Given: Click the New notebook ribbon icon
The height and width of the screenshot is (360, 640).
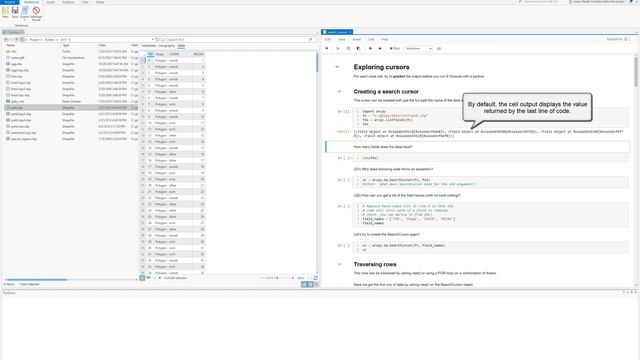Looking at the screenshot, I should tap(5, 11).
